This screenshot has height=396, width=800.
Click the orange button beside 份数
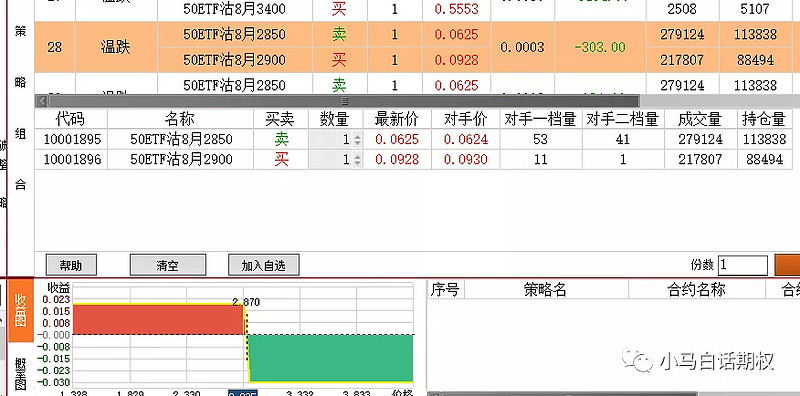[787, 265]
